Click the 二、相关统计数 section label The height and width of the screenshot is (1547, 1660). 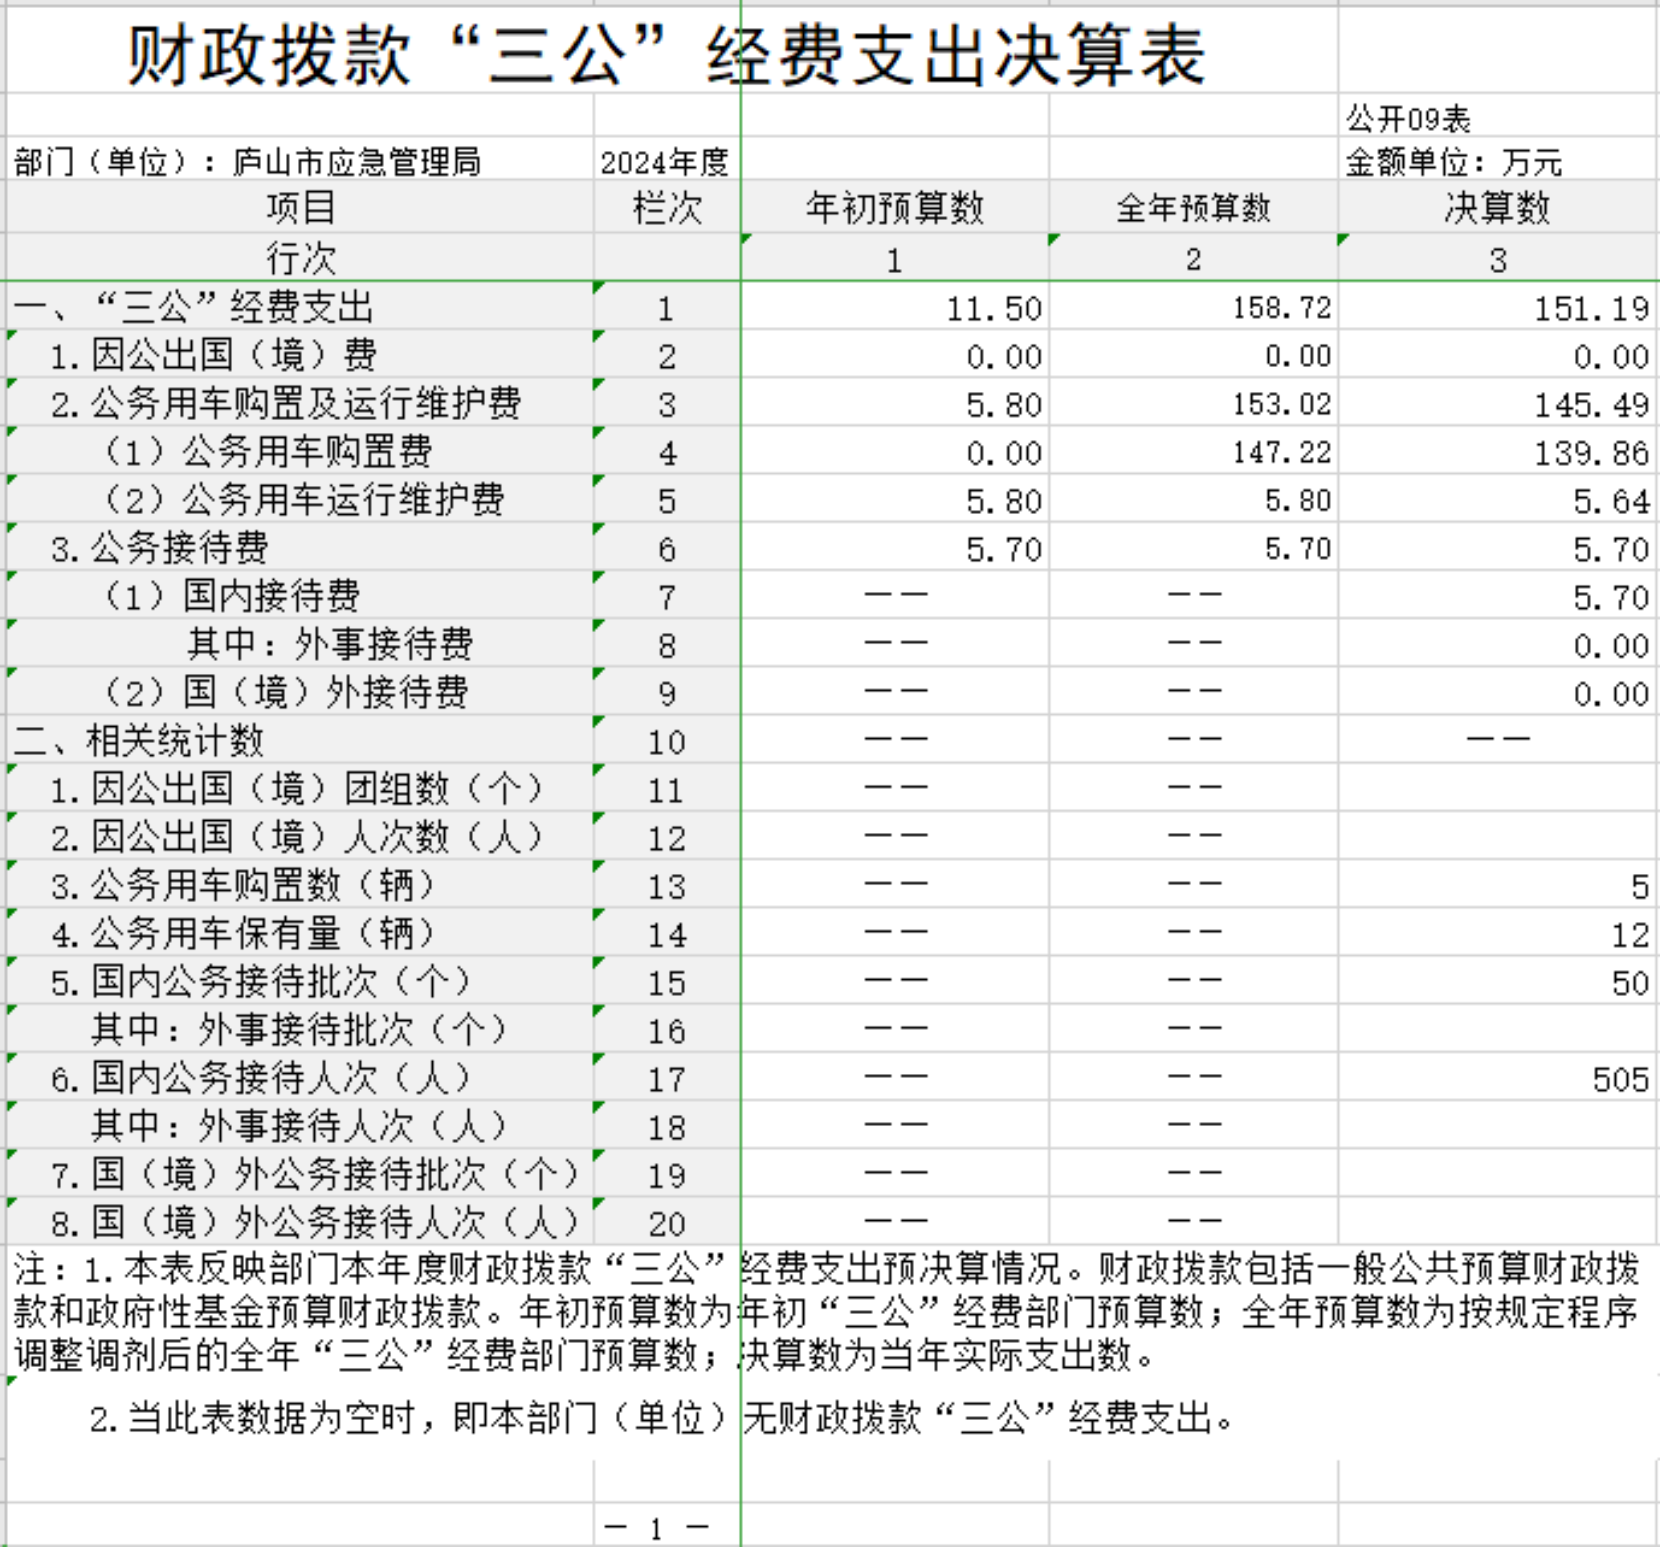click(140, 741)
